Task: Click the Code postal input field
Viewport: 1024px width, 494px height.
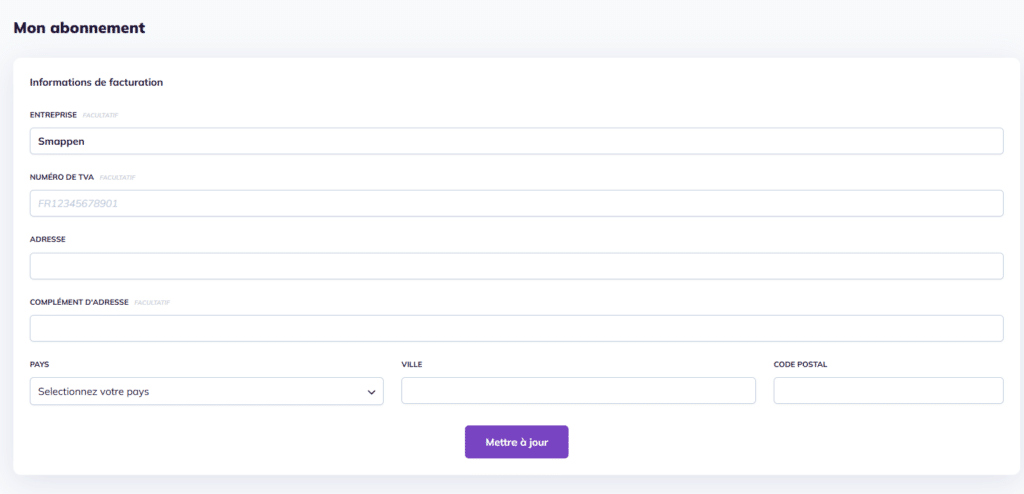Action: tap(888, 391)
